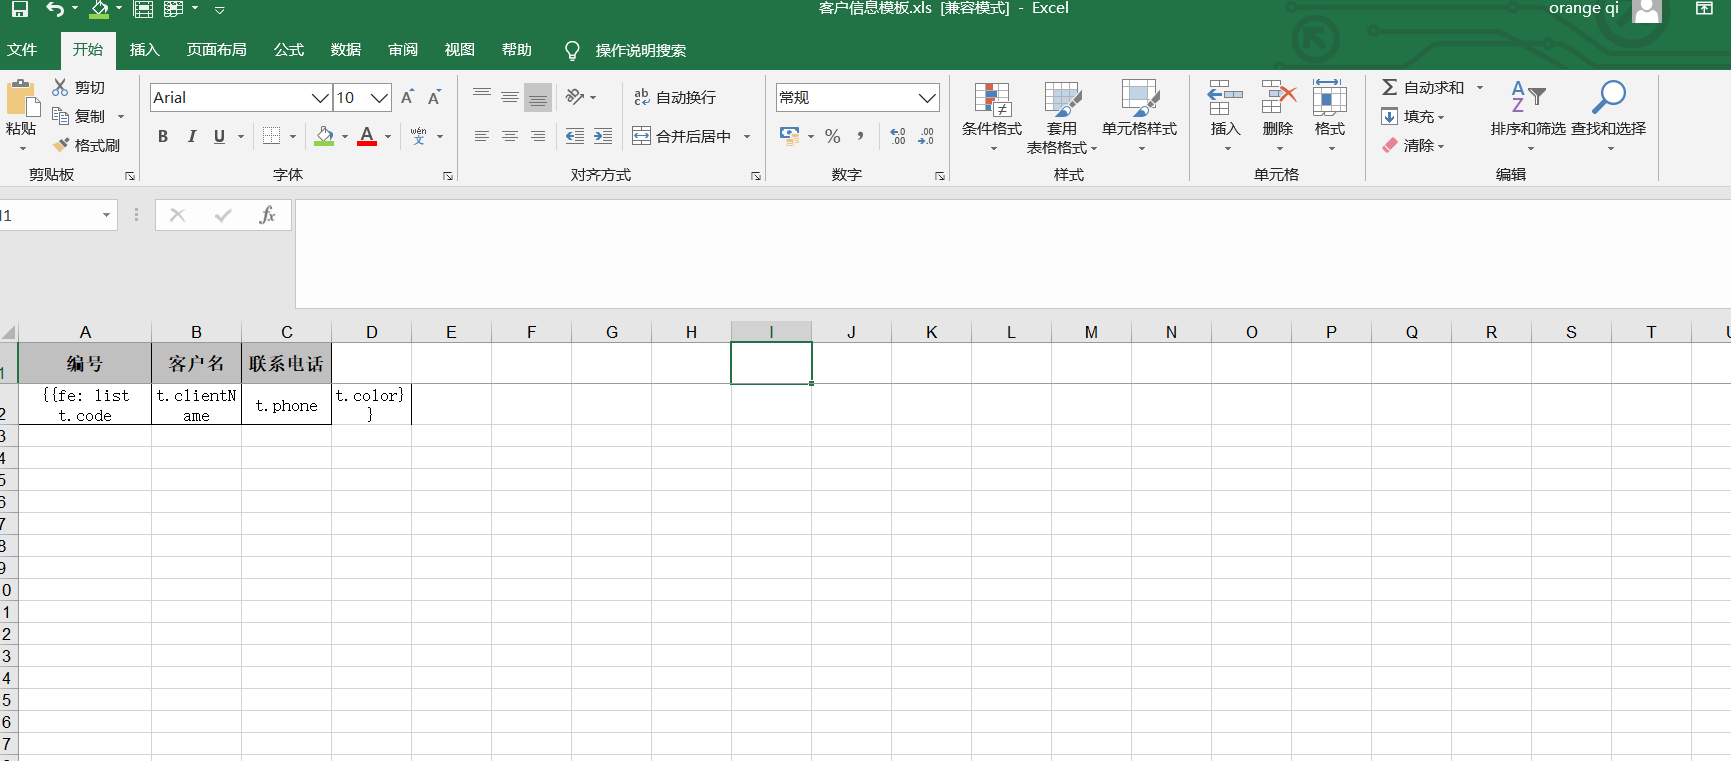
Task: Open the File (文件) tab
Action: pyautogui.click(x=22, y=50)
